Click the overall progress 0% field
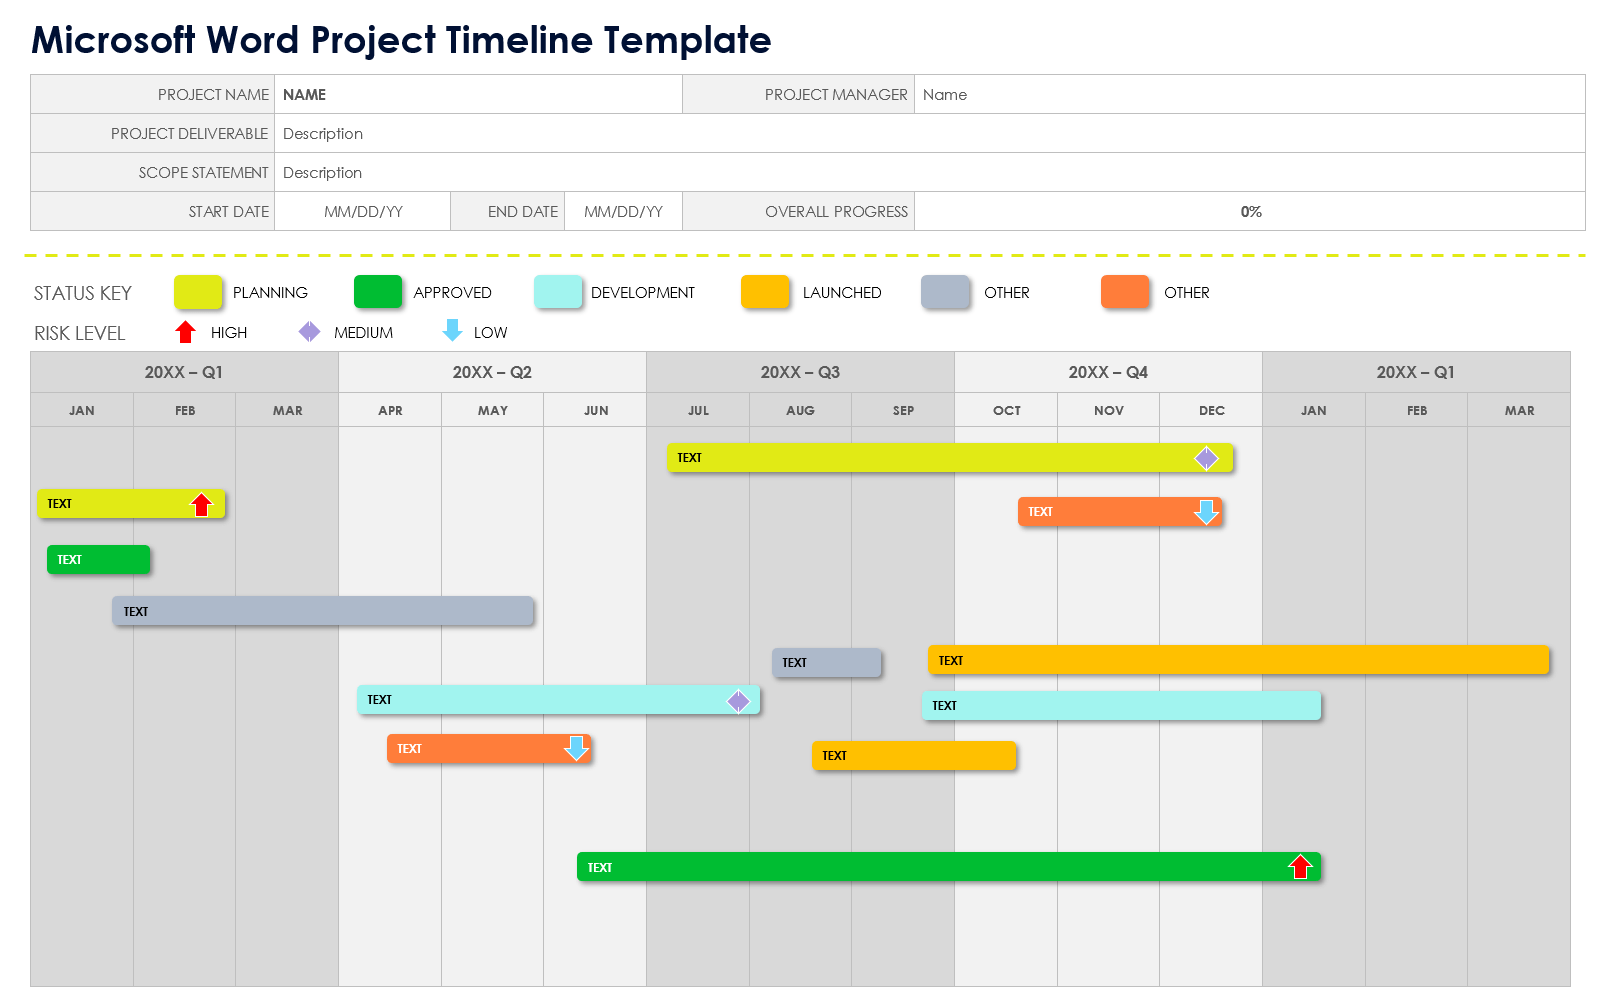 click(1250, 212)
